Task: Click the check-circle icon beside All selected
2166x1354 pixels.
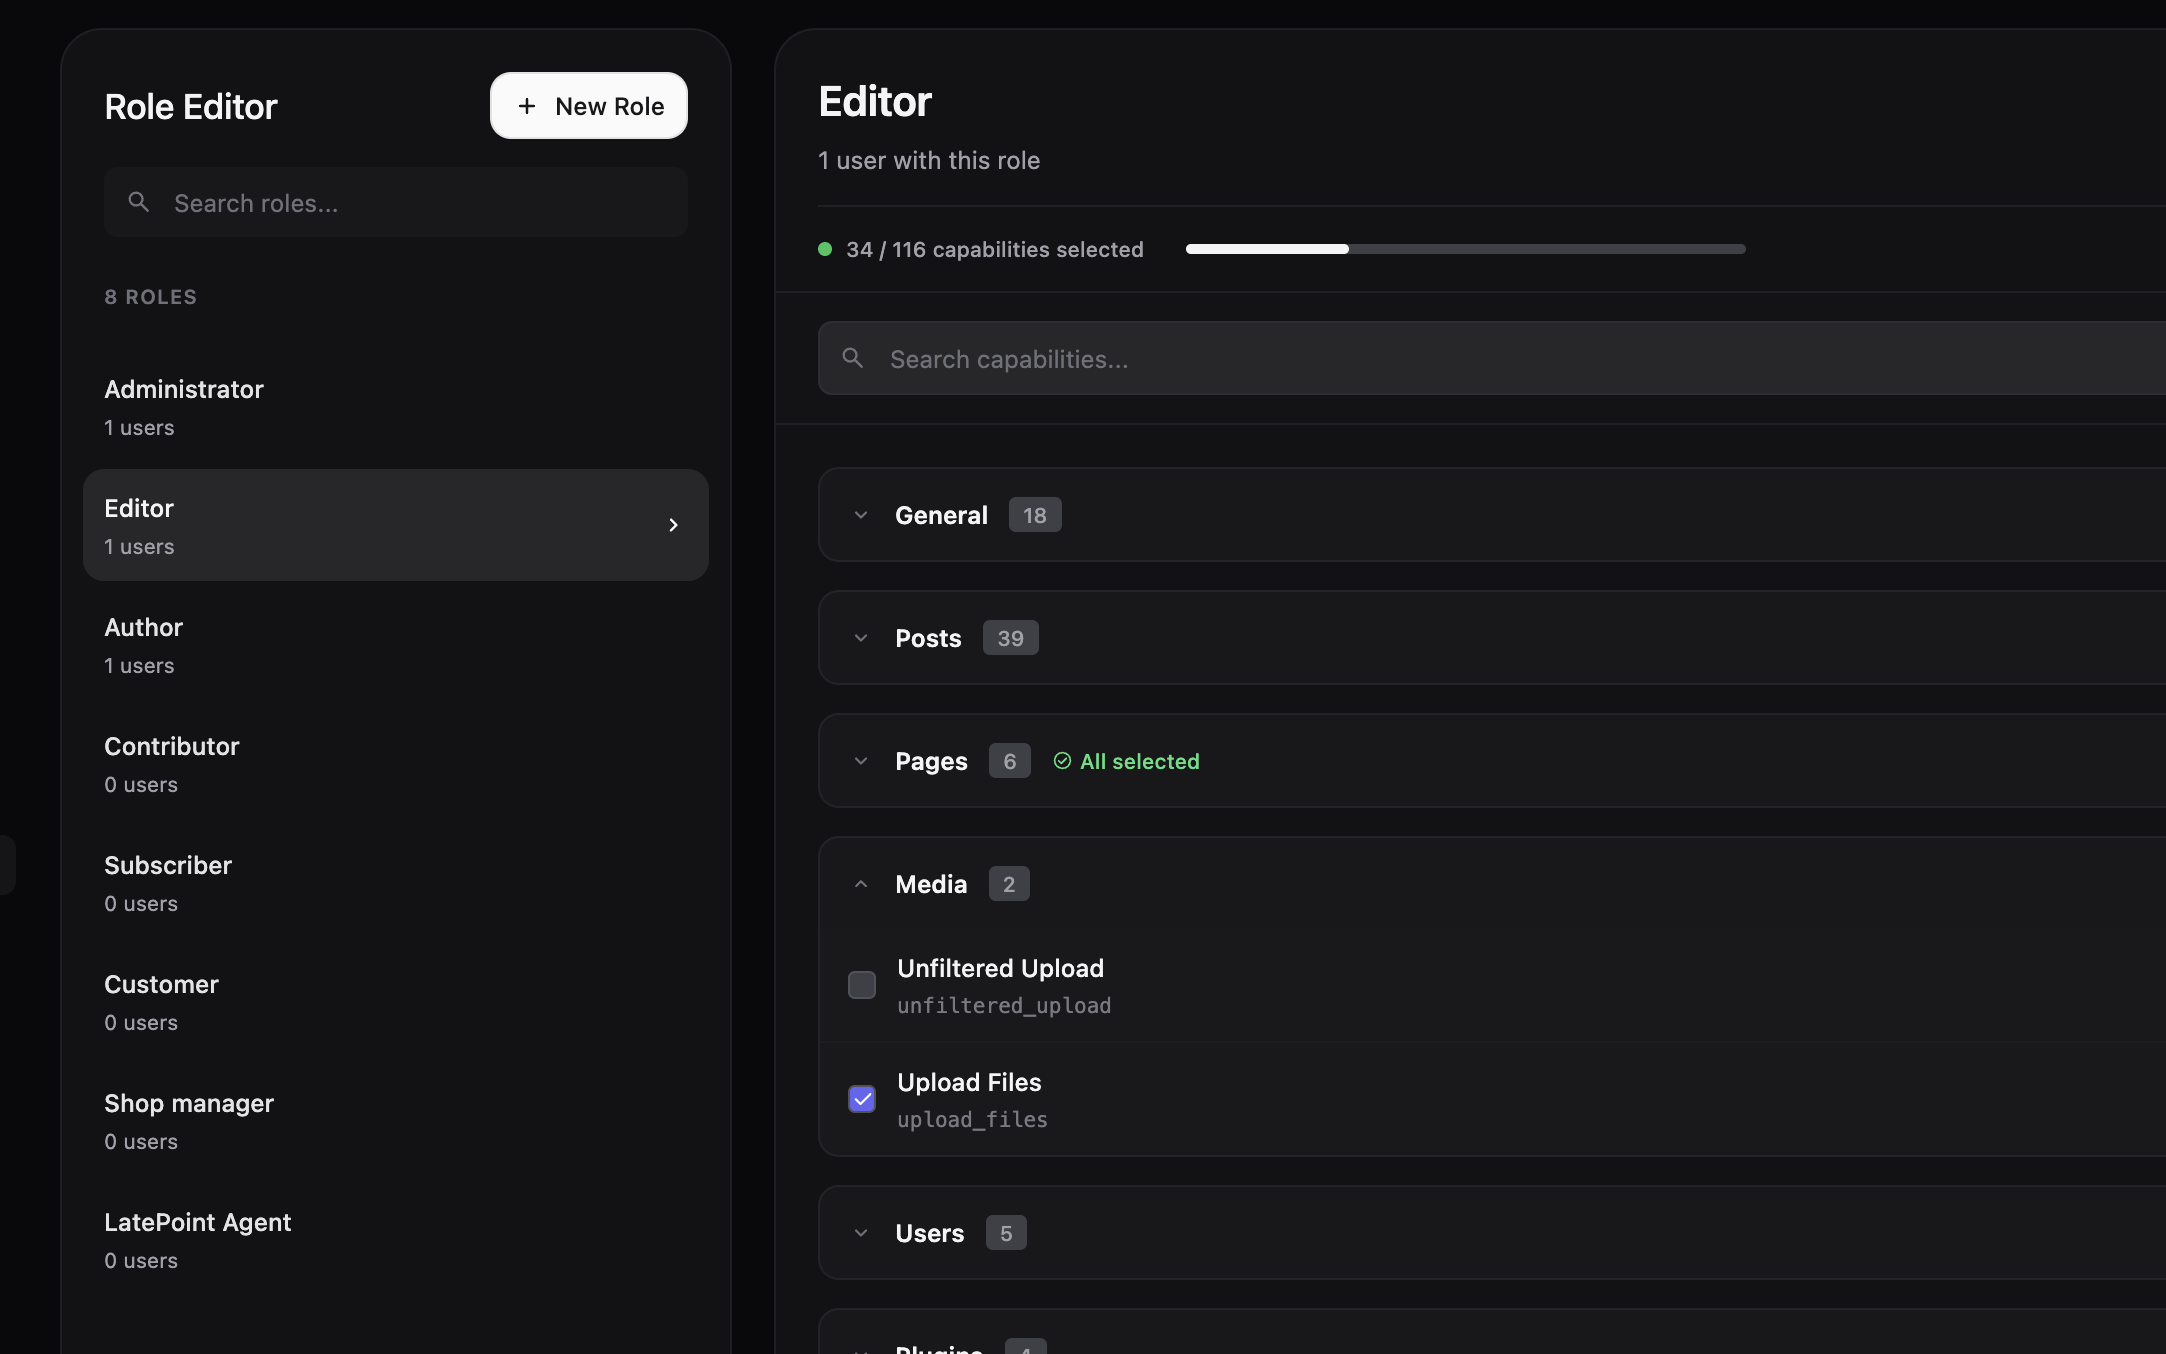Action: click(1062, 761)
